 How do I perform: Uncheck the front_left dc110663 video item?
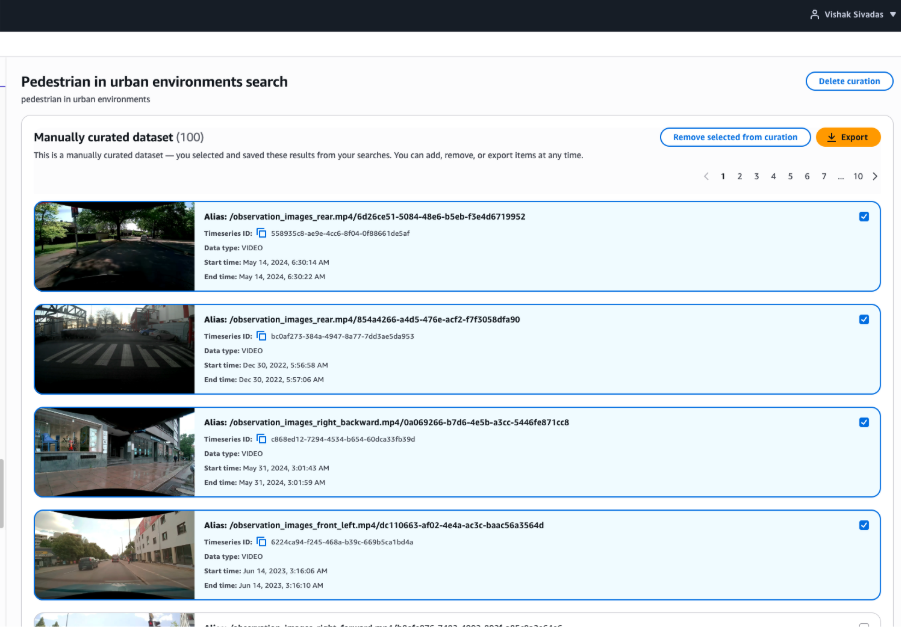[x=864, y=525]
